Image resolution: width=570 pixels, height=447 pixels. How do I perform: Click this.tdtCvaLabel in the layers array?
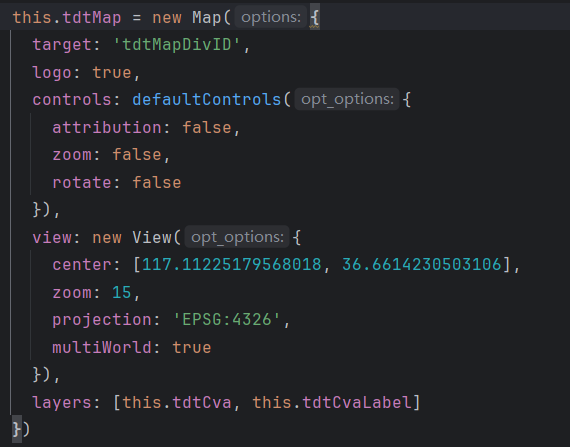(x=332, y=403)
